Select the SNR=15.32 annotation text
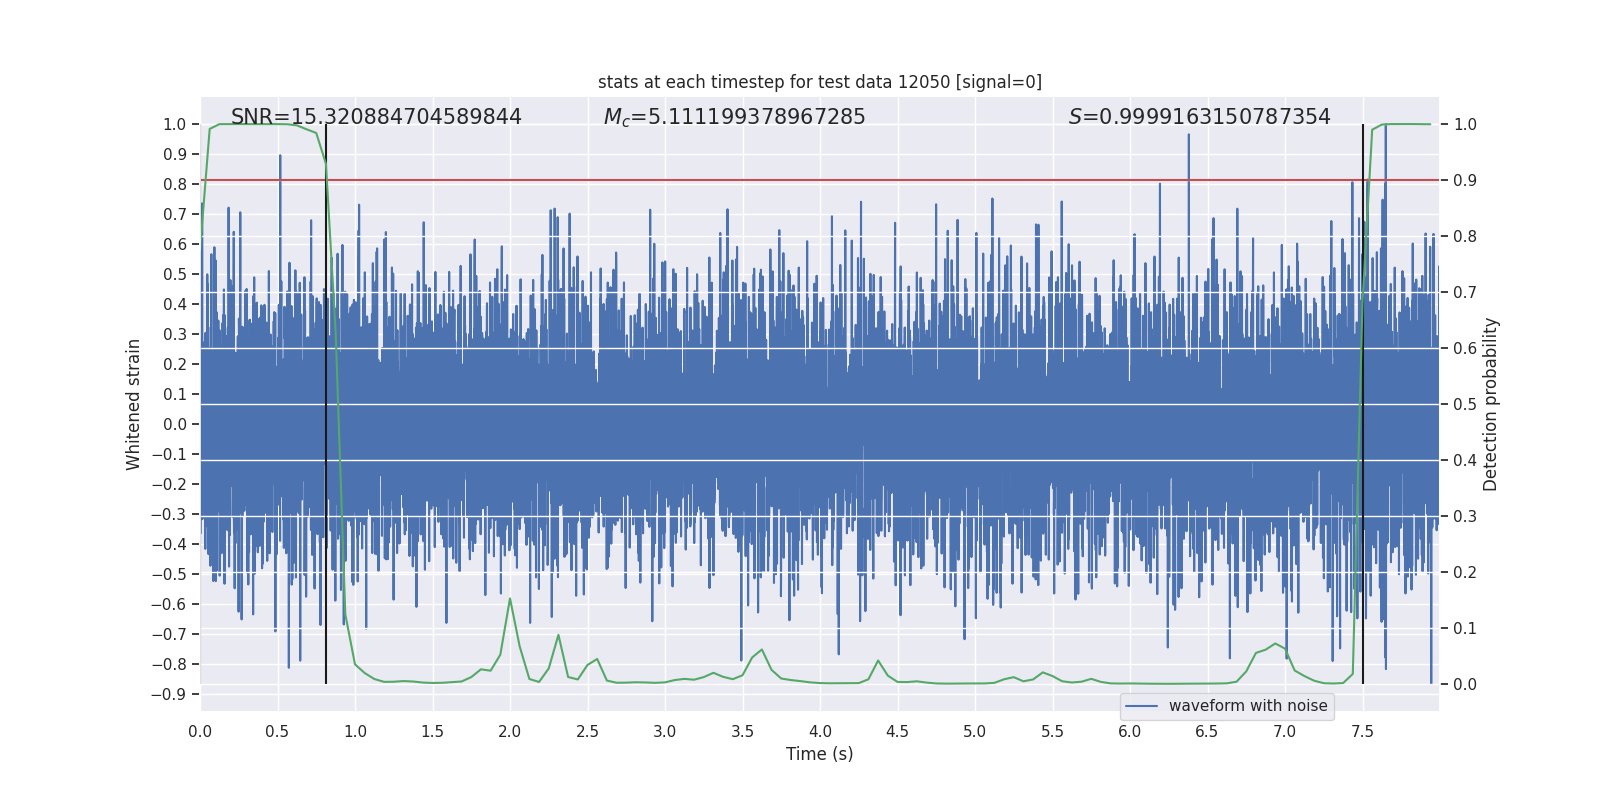1600x800 pixels. pos(376,117)
